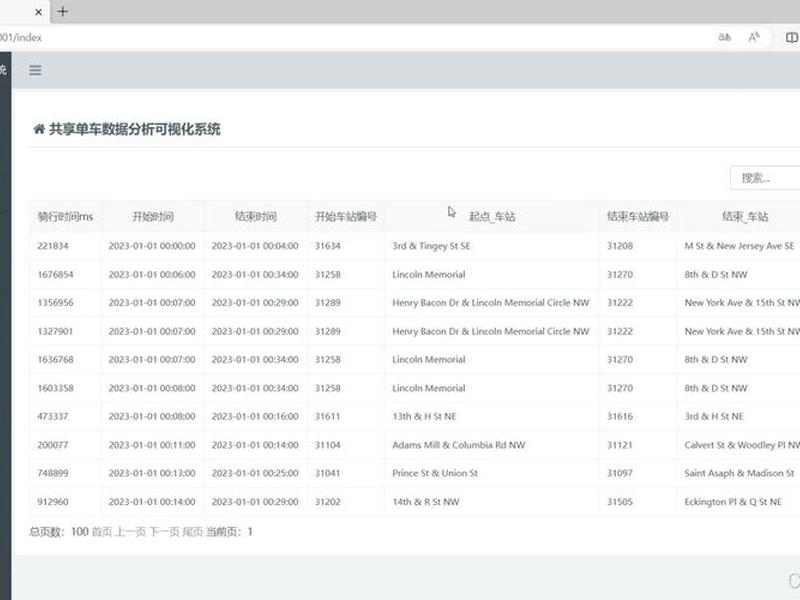The width and height of the screenshot is (800, 600).
Task: Go to 首页 first page
Action: pyautogui.click(x=102, y=532)
